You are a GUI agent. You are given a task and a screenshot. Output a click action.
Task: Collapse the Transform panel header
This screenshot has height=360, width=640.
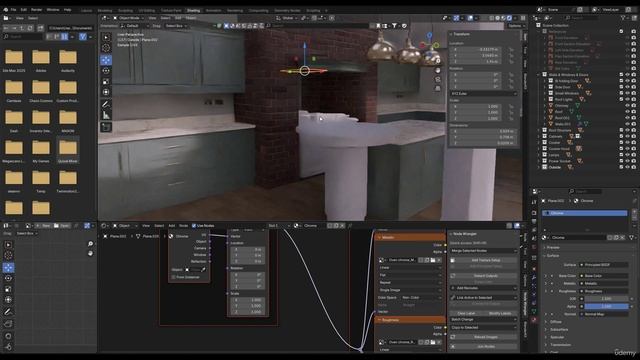pyautogui.click(x=462, y=34)
